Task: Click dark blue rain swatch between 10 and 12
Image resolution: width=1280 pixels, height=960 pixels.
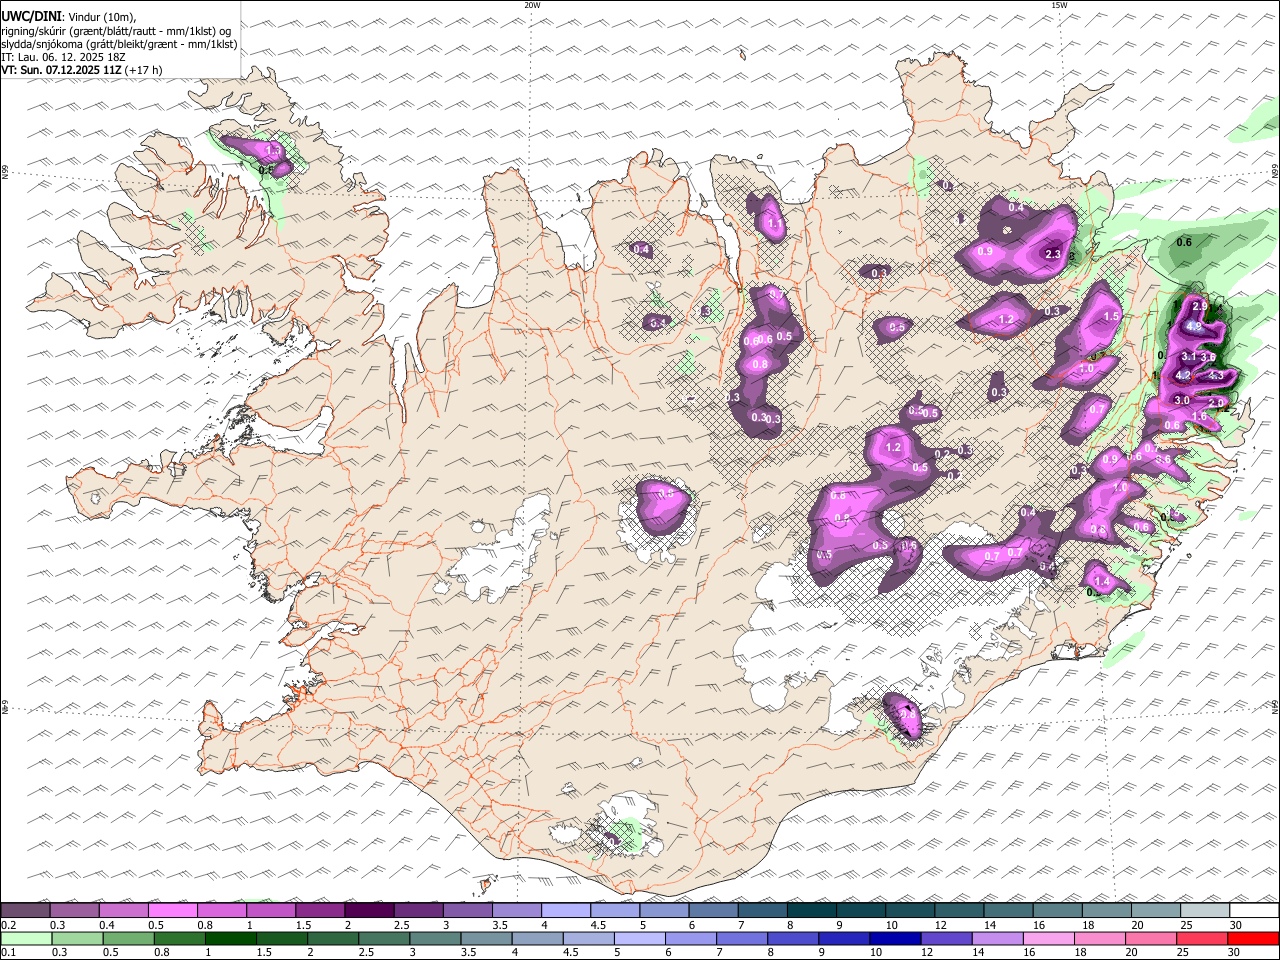Action: coord(896,939)
